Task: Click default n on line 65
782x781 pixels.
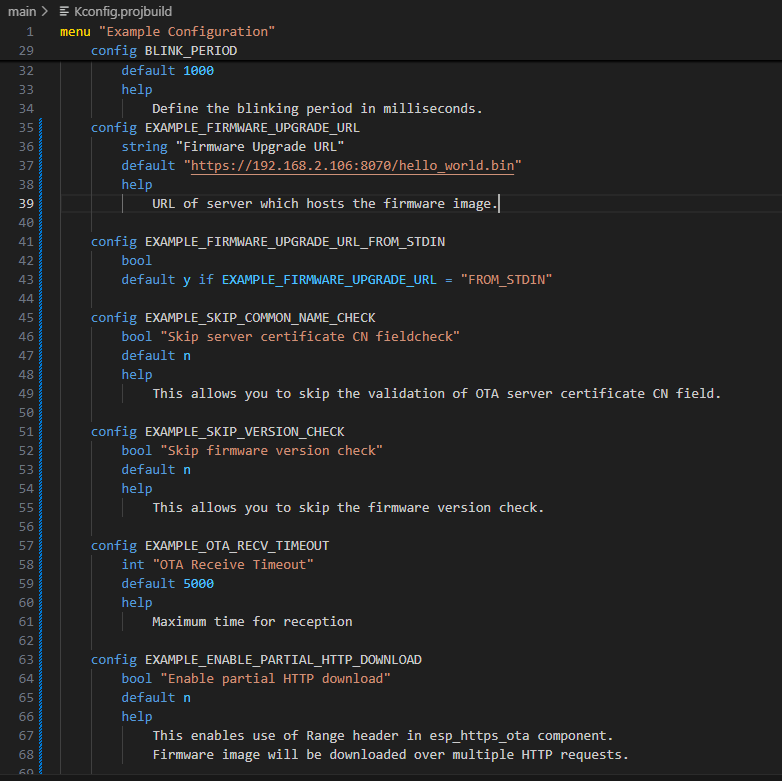Action: [156, 698]
